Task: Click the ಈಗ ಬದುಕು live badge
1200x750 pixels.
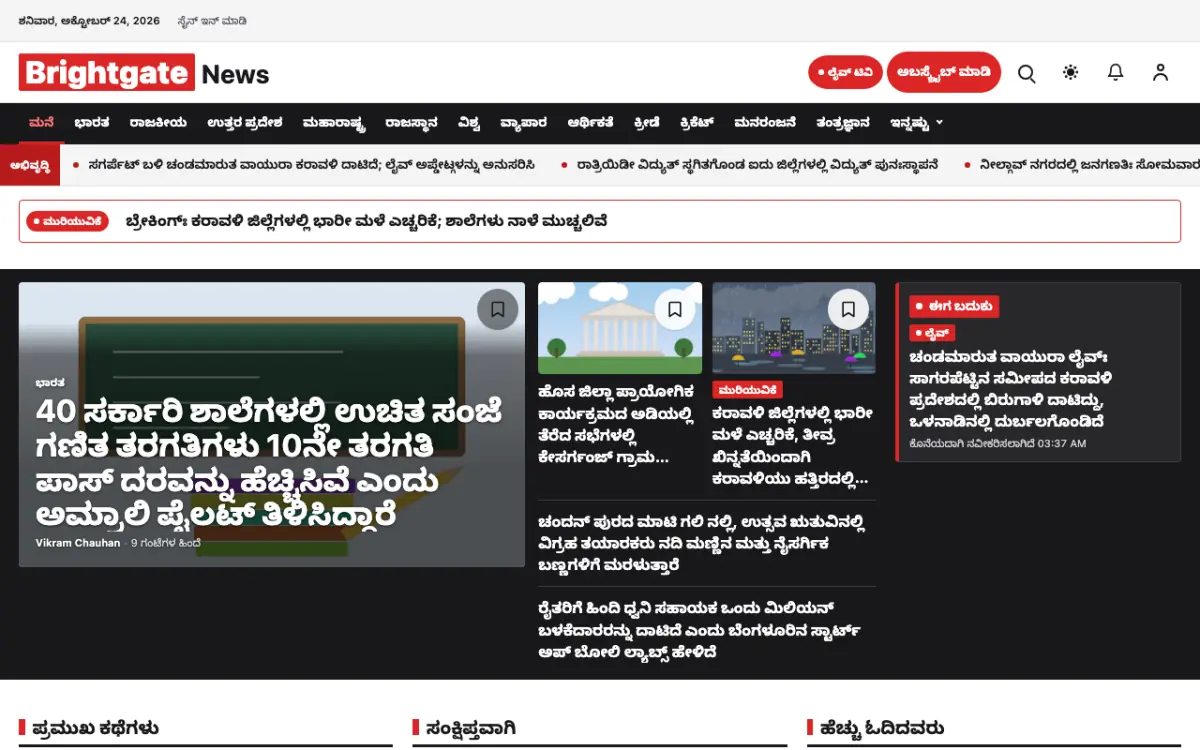Action: [954, 307]
